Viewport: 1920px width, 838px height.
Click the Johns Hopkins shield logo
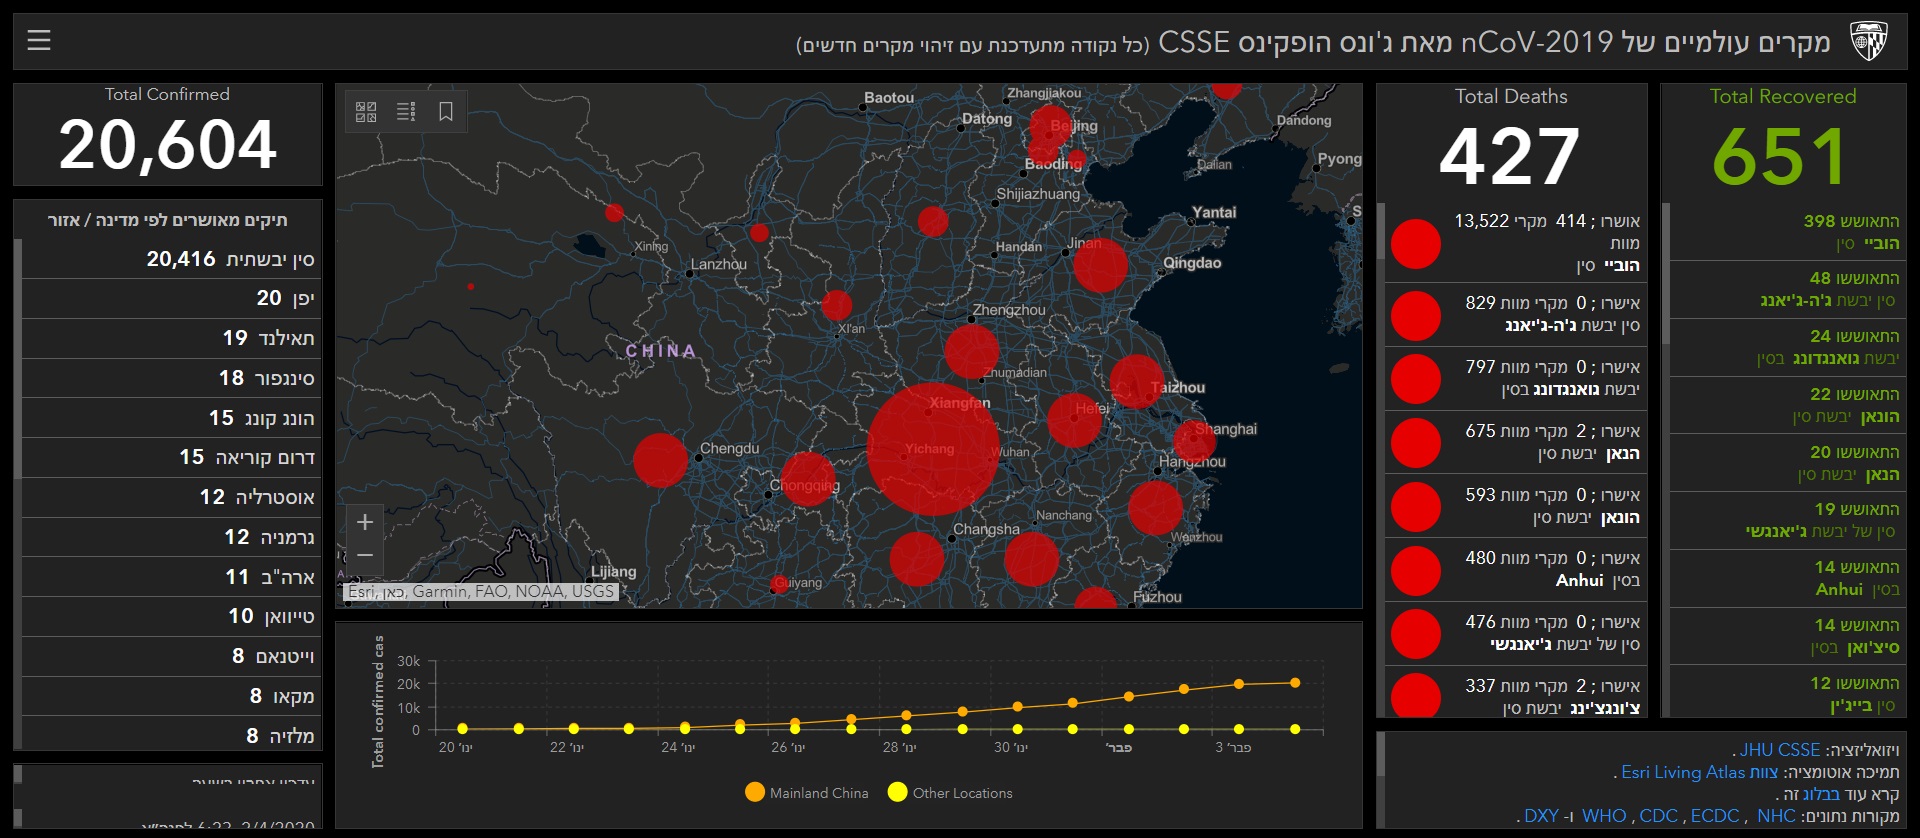[x=1868, y=41]
